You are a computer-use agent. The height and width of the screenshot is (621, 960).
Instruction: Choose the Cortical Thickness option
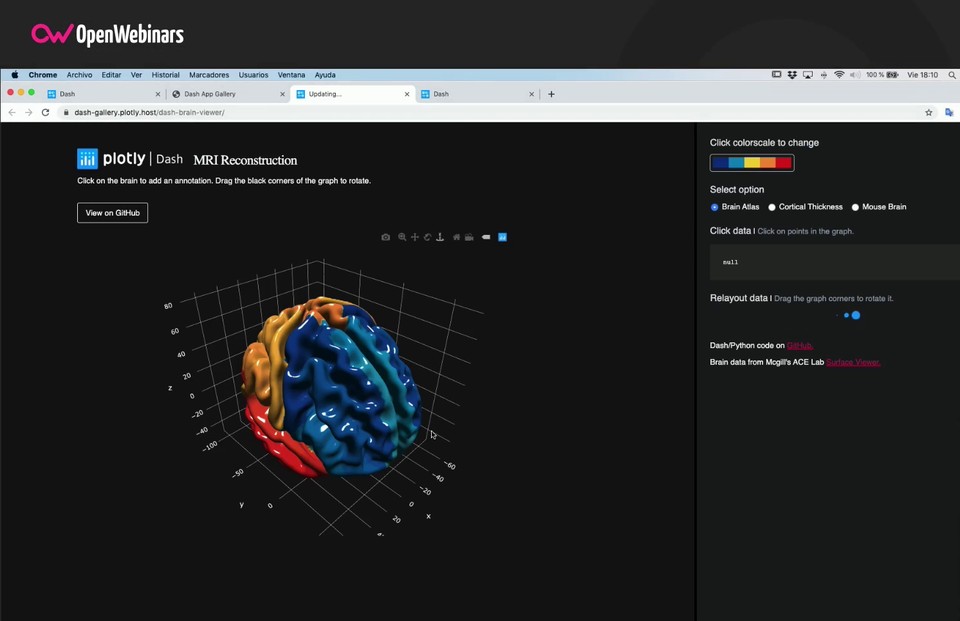click(772, 207)
